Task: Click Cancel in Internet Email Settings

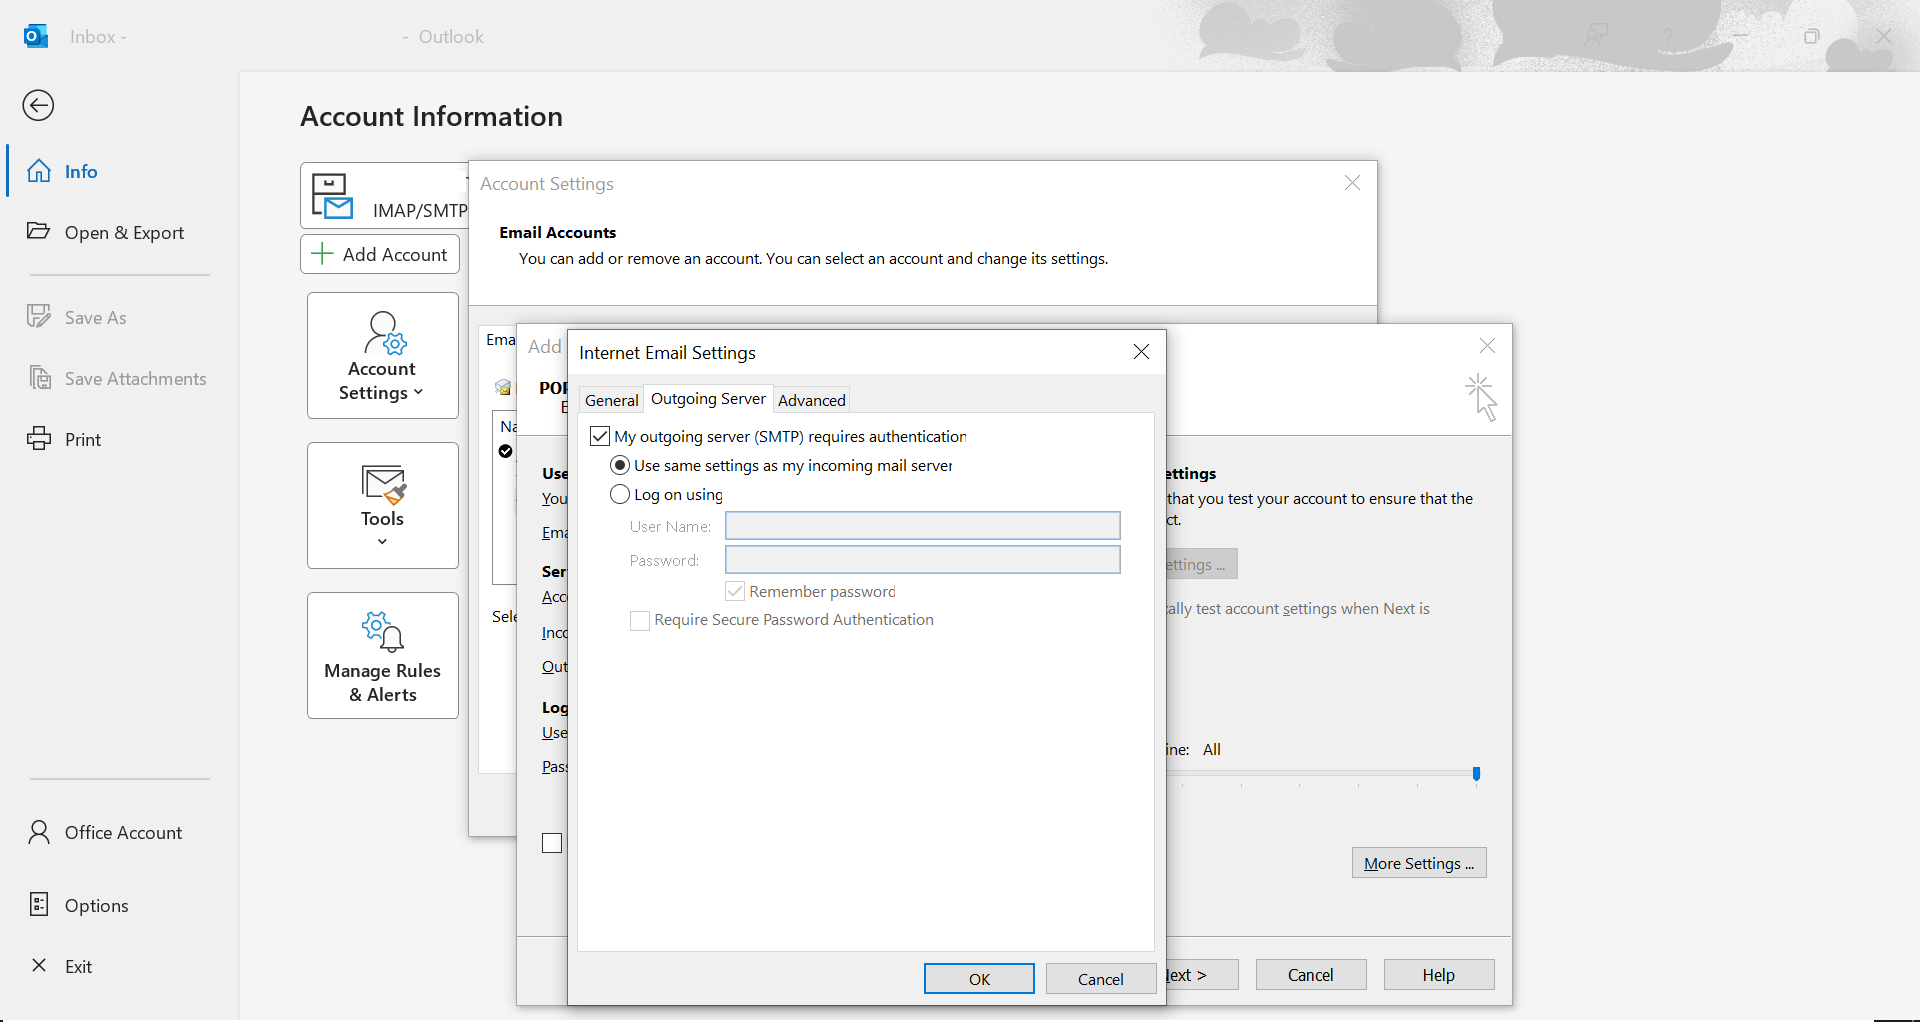Action: (x=1100, y=979)
